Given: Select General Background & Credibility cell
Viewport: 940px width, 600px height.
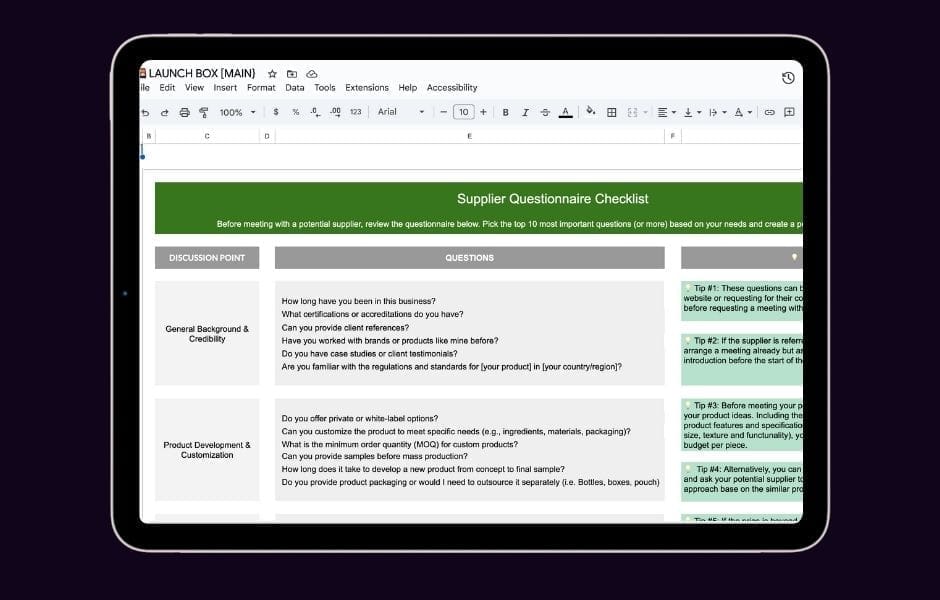Looking at the screenshot, I should coord(207,333).
